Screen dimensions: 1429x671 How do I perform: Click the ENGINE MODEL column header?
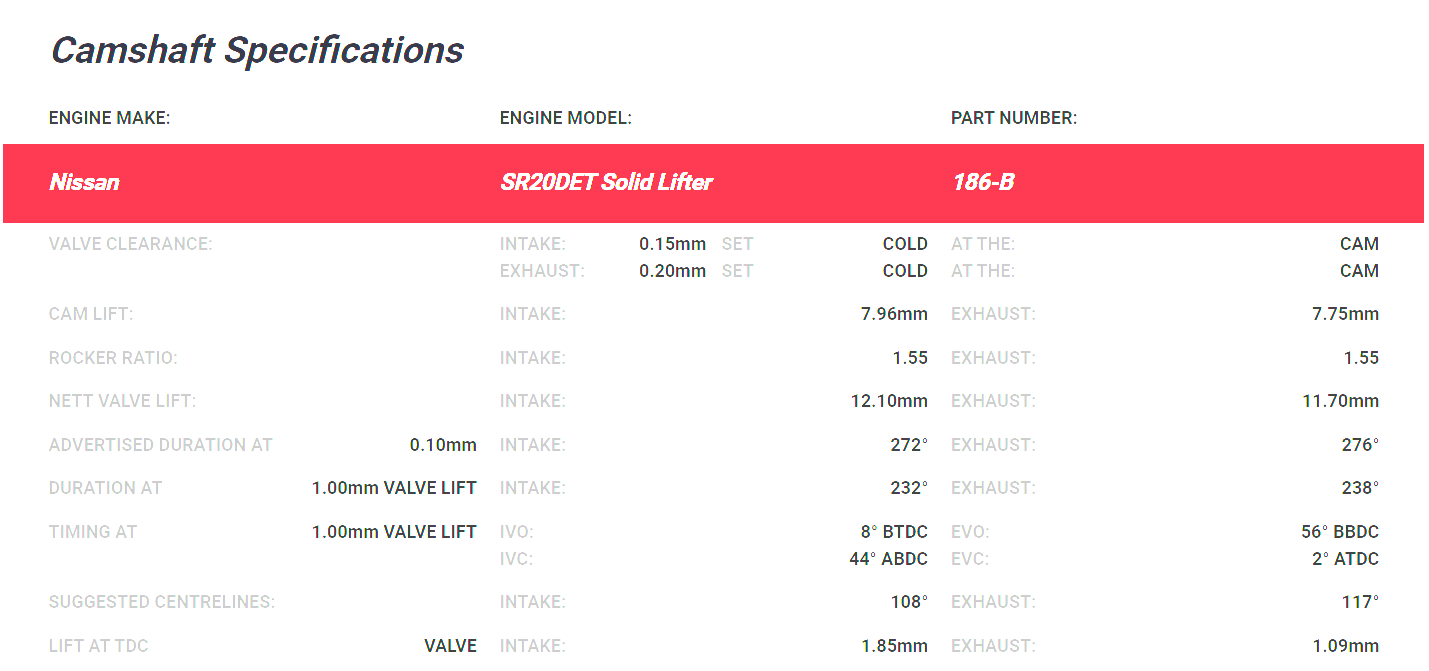[x=566, y=118]
